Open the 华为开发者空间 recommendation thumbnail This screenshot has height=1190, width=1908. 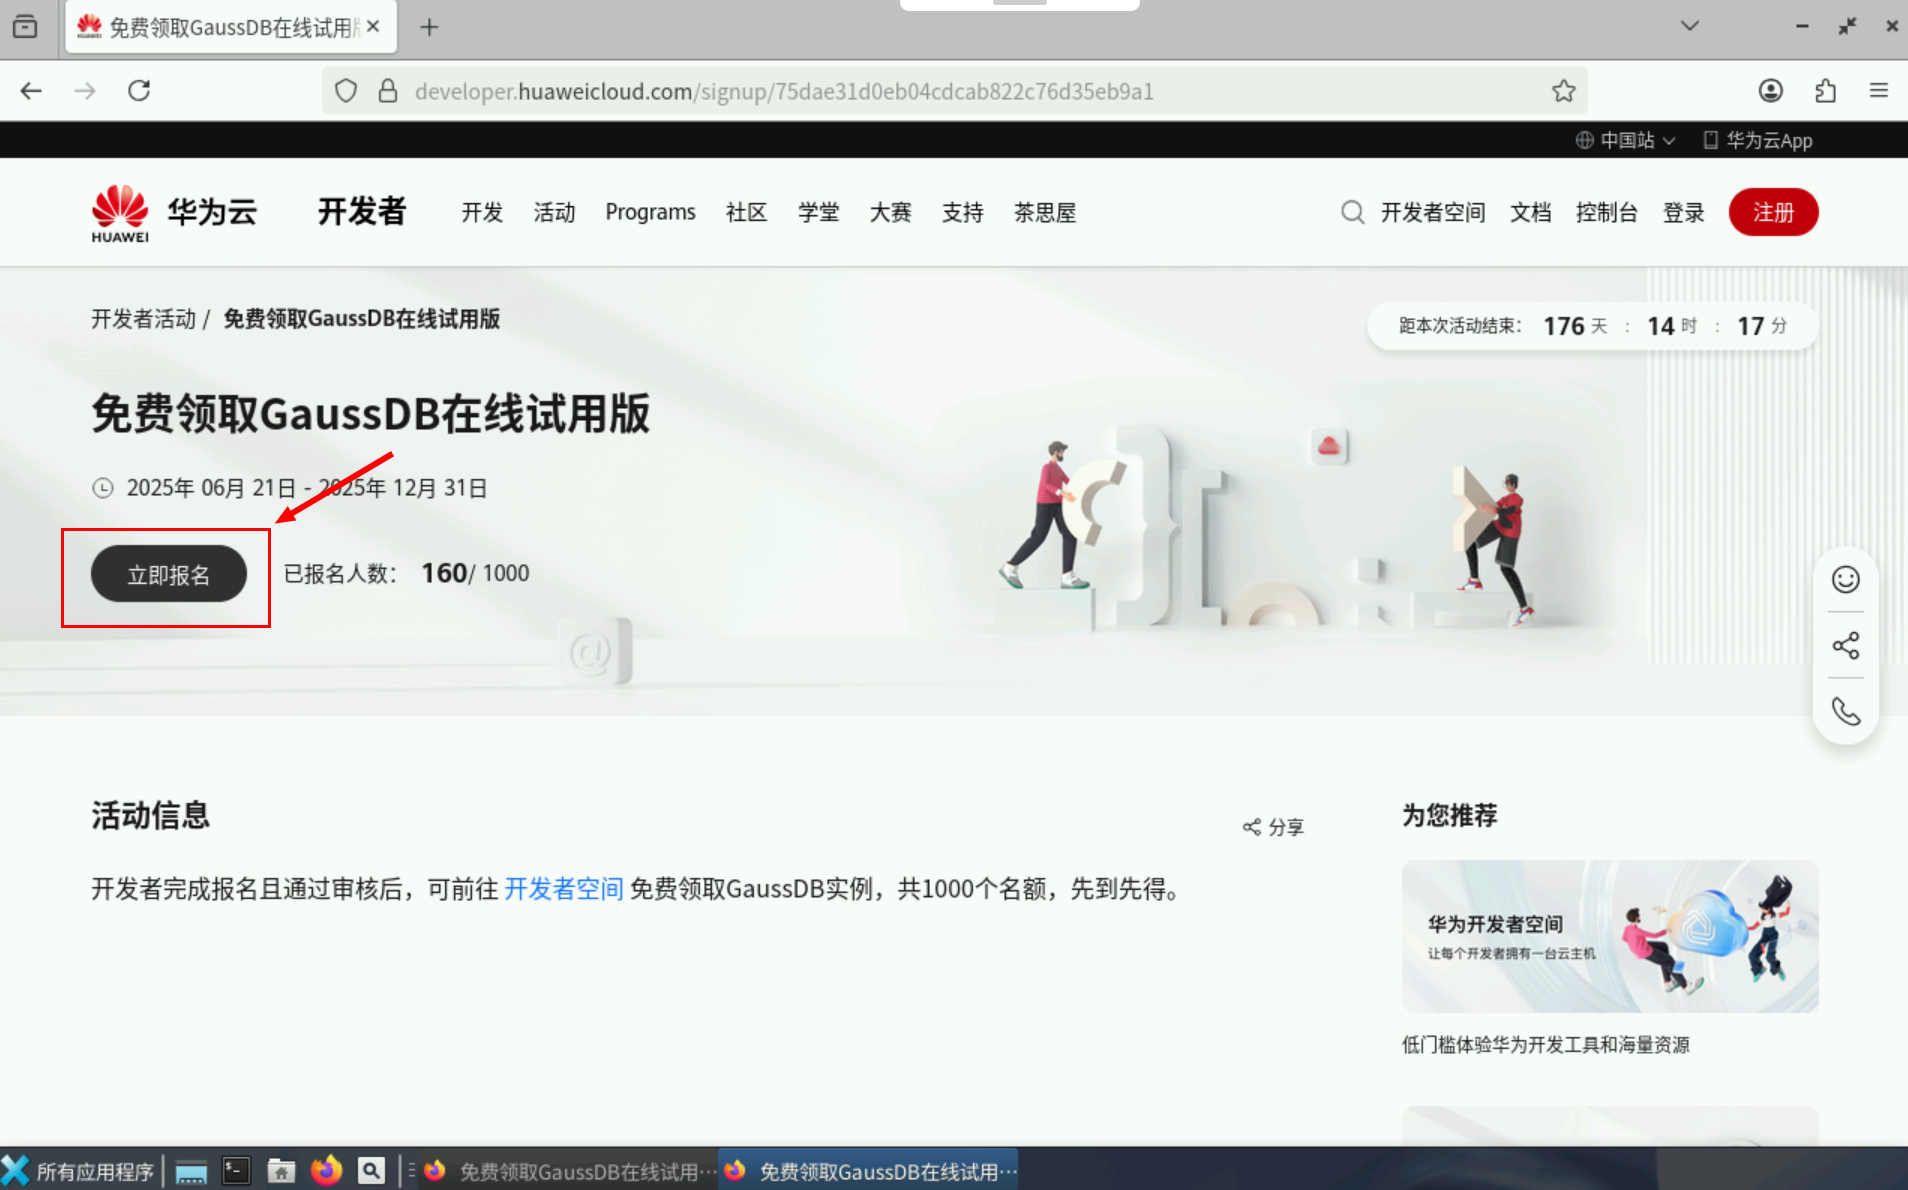pos(1609,936)
